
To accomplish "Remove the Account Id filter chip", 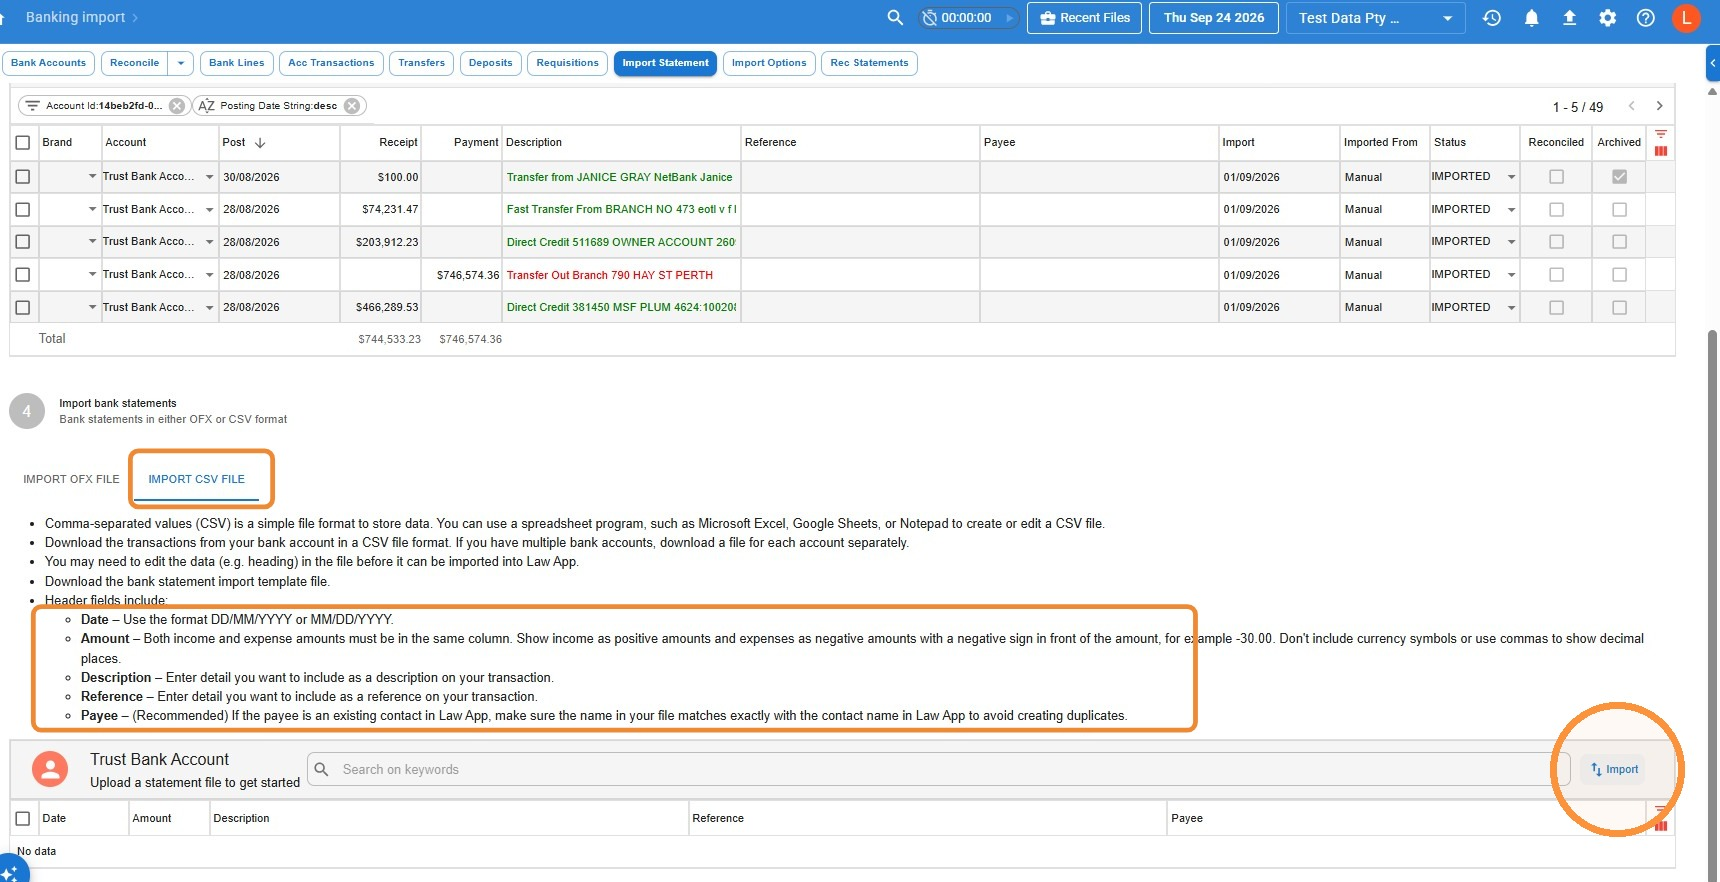I will tap(177, 106).
